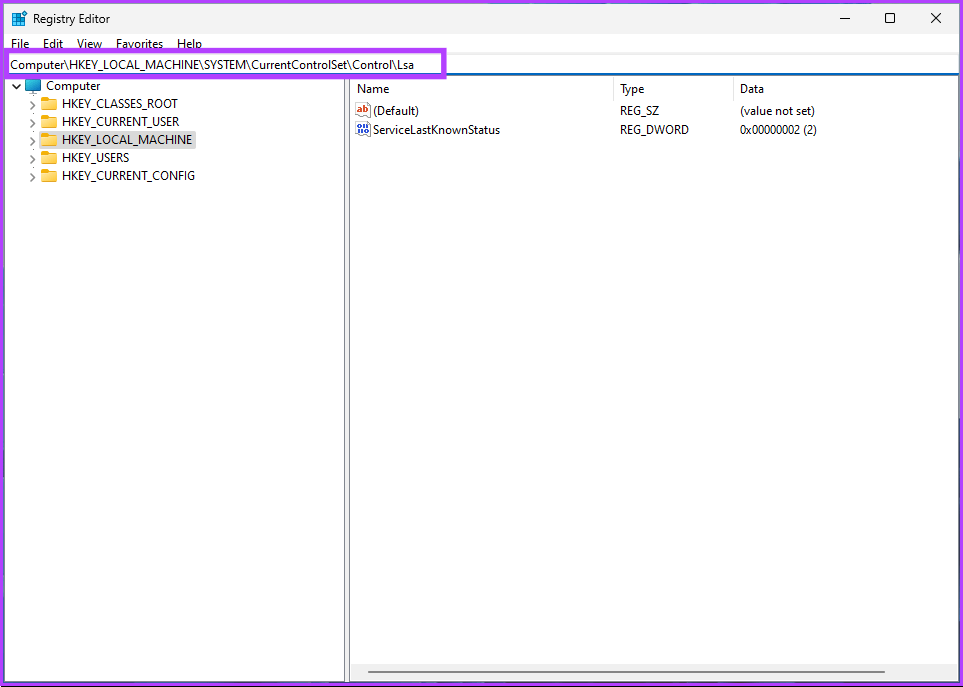The width and height of the screenshot is (963, 687).
Task: Sort values by the Type column header
Action: pos(673,89)
